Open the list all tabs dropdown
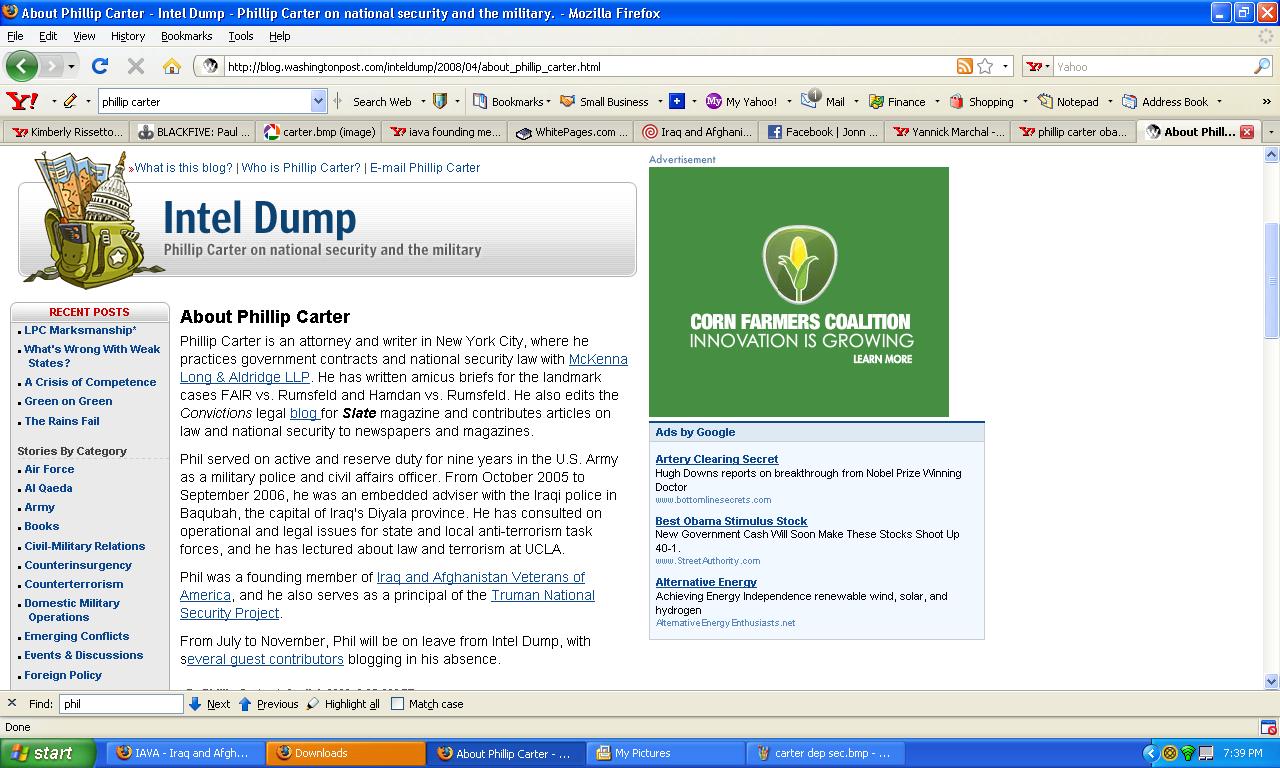This screenshot has width=1280, height=768. (x=1271, y=132)
